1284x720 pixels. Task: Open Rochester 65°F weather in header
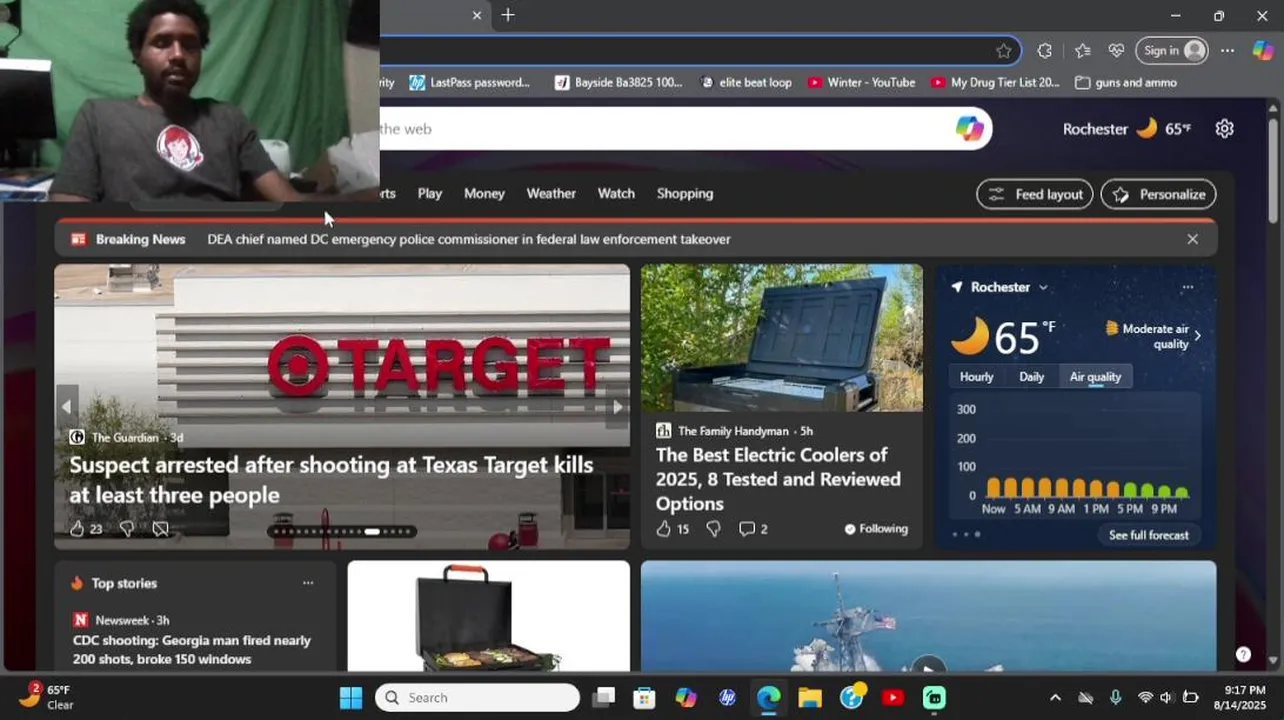1127,129
